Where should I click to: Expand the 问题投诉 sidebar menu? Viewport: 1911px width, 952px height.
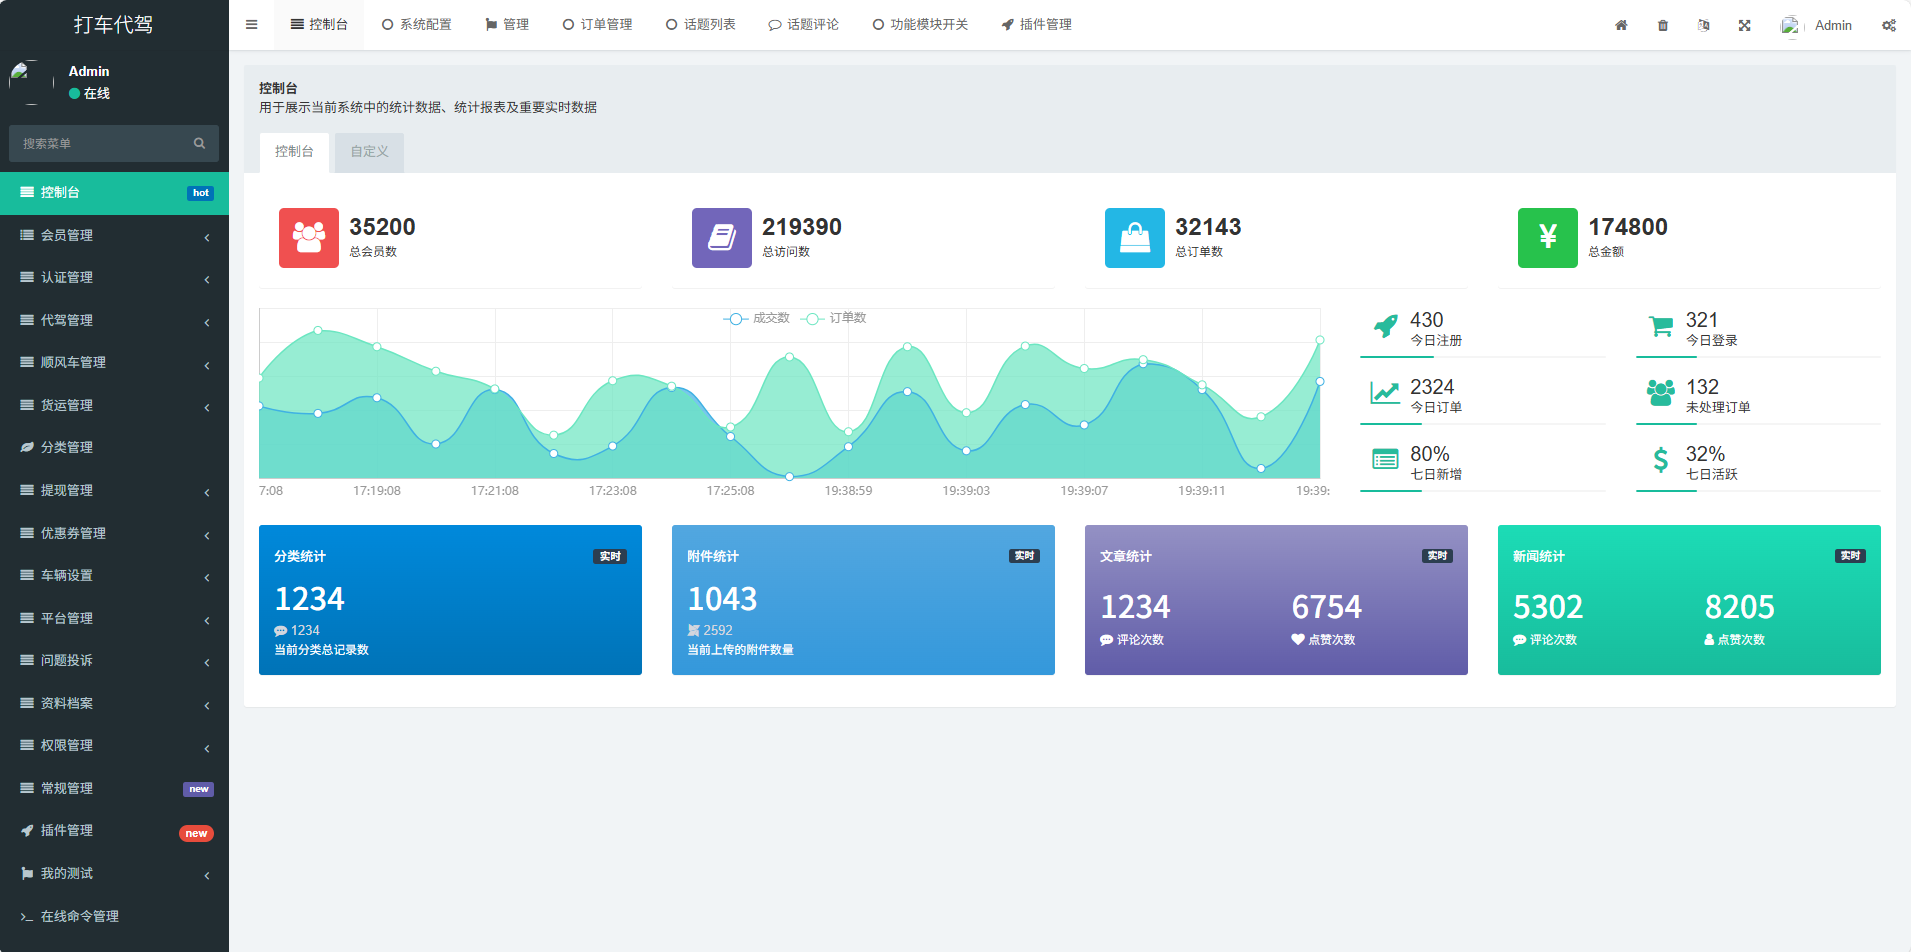114,660
